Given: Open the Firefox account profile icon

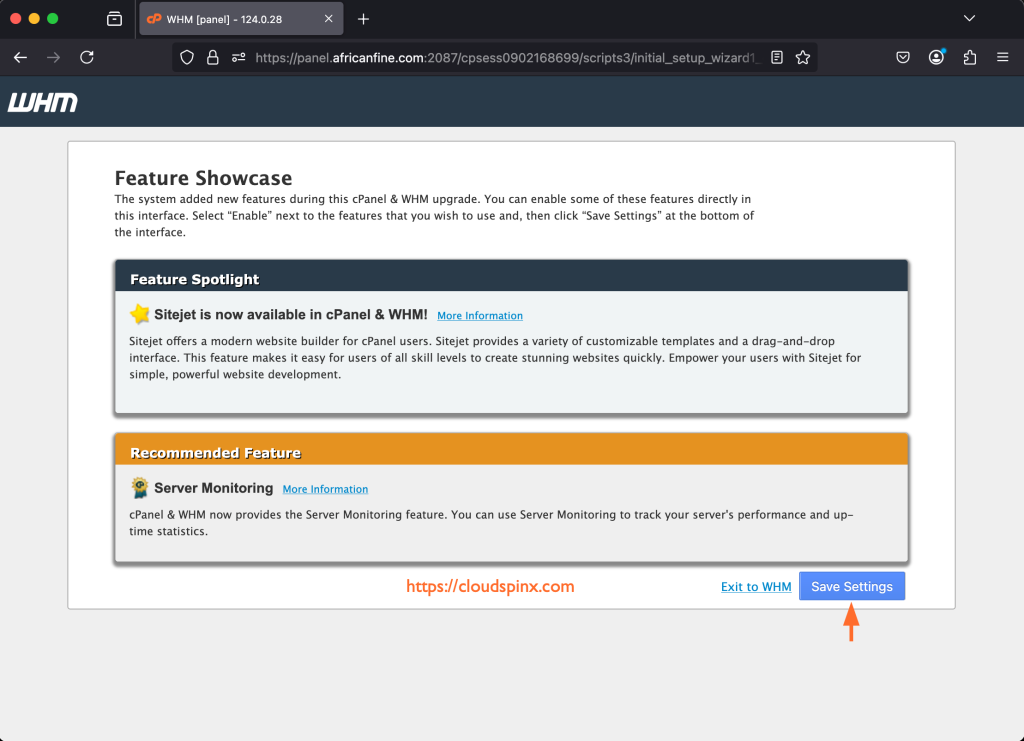Looking at the screenshot, I should [x=936, y=58].
